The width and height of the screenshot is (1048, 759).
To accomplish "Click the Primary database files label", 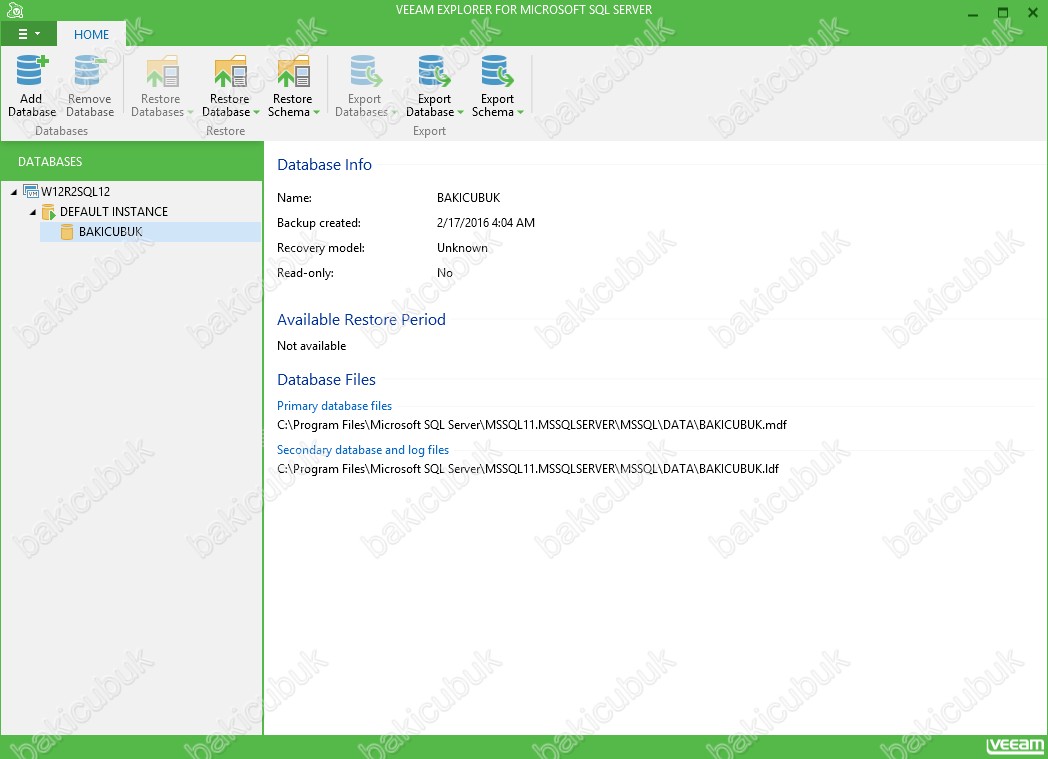I will coord(334,406).
